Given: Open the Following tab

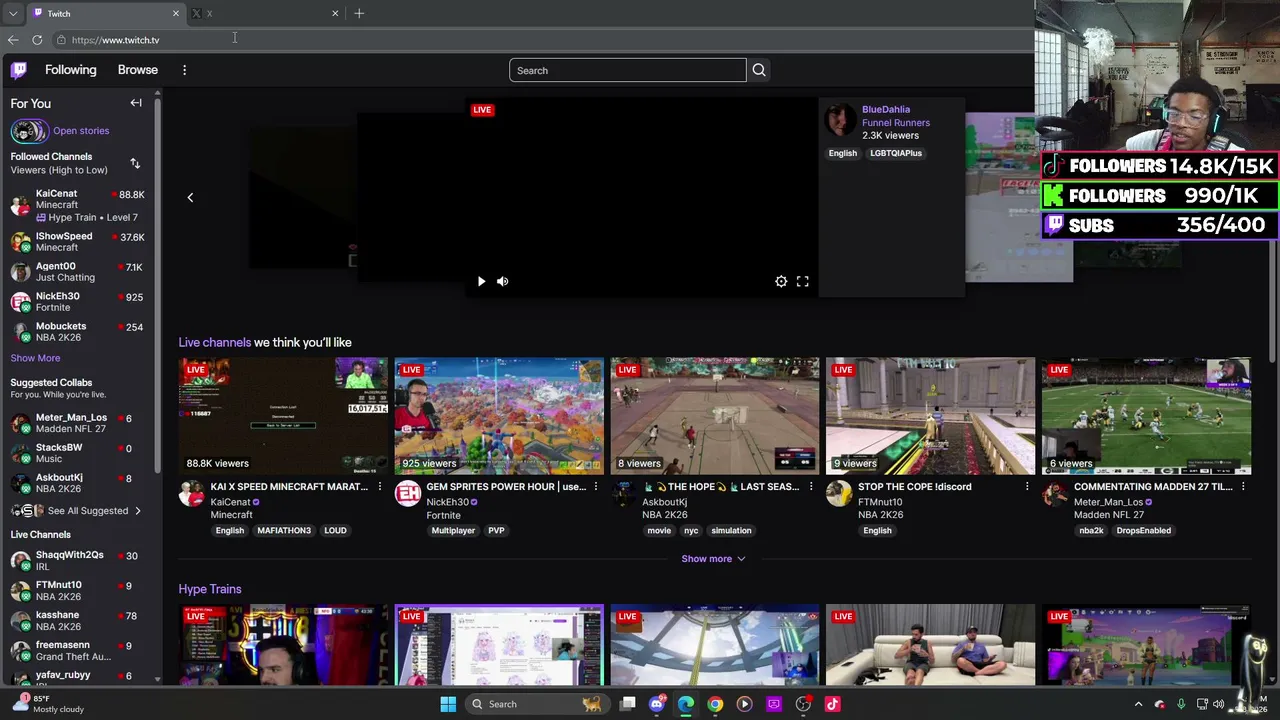Looking at the screenshot, I should [70, 70].
